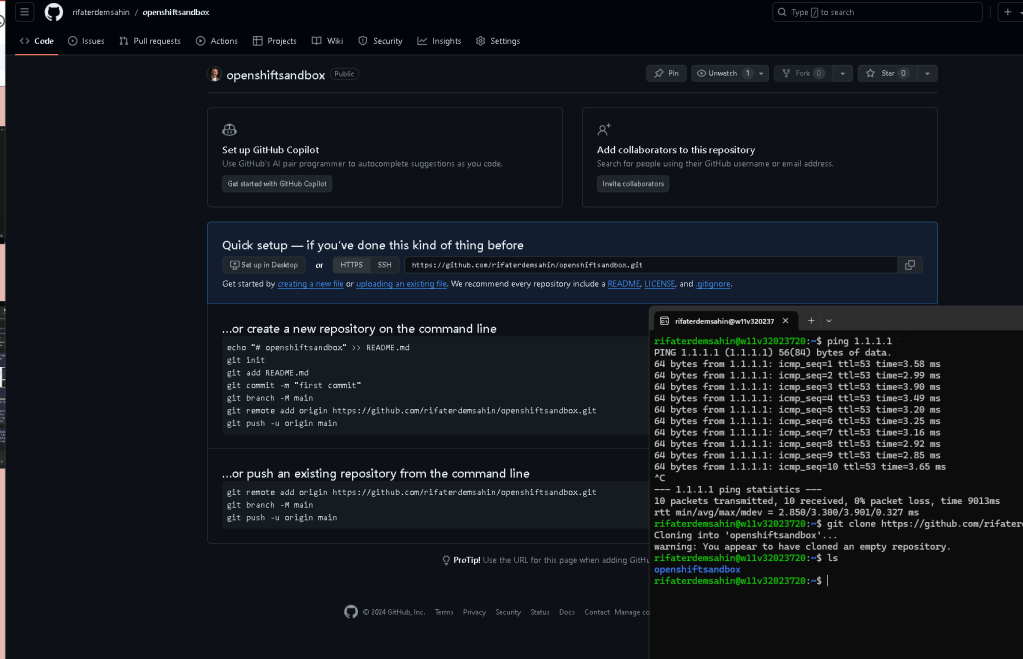Expand the Fork options dropdown
Screen dimensions: 1023x659
[x=842, y=73]
